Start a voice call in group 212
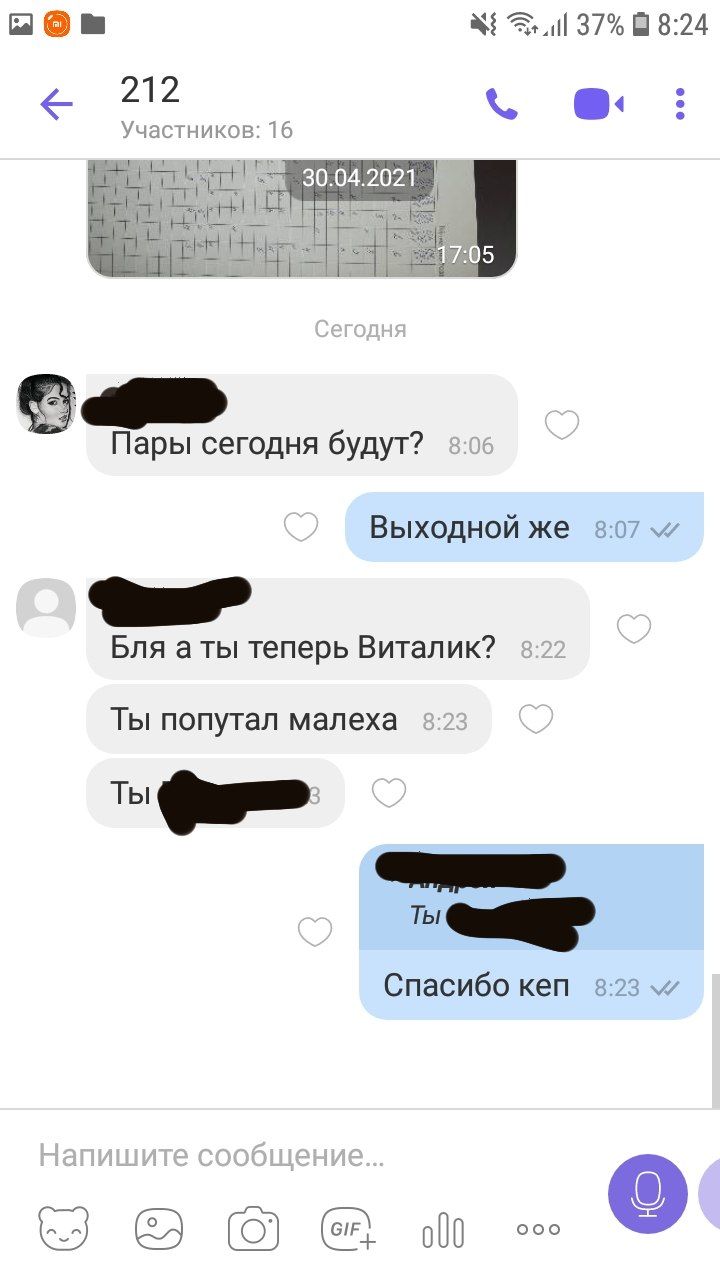Viewport: 720px width, 1280px height. tap(502, 104)
